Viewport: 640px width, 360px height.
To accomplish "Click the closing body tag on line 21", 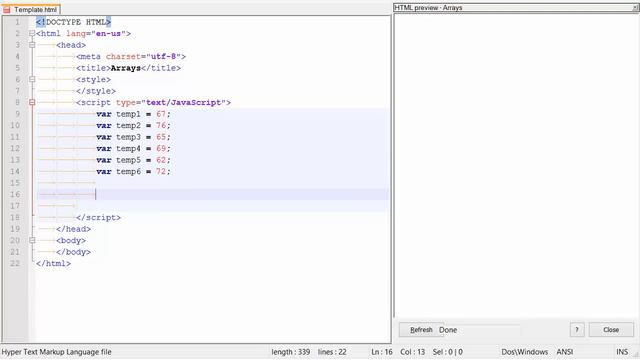I will [73, 252].
